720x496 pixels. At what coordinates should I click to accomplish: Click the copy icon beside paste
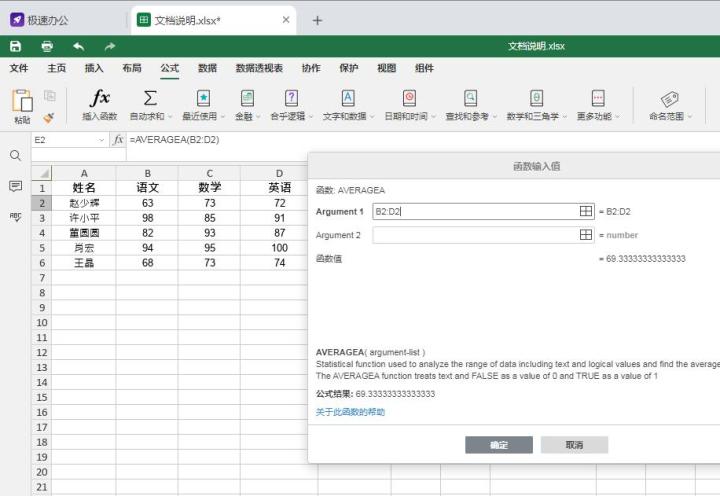50,96
